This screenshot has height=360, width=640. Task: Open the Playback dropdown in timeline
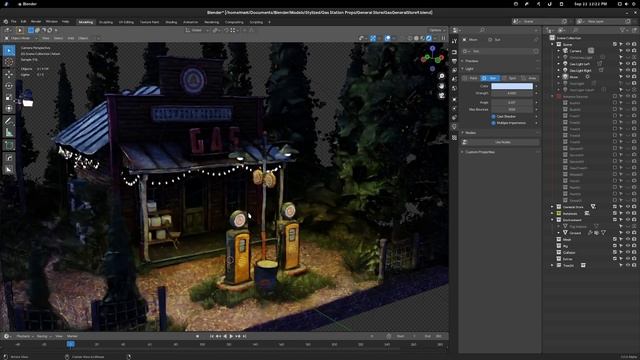pyautogui.click(x=24, y=336)
